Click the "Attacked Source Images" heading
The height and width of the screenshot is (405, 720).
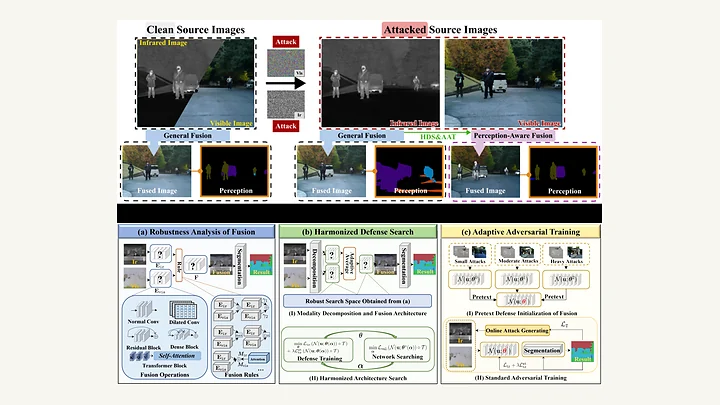pyautogui.click(x=440, y=30)
